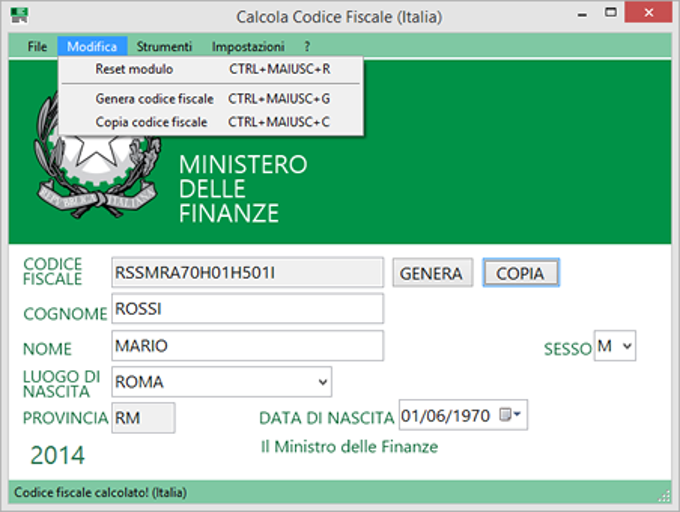This screenshot has height=512, width=680.
Task: Click the COPIA button
Action: point(521,273)
